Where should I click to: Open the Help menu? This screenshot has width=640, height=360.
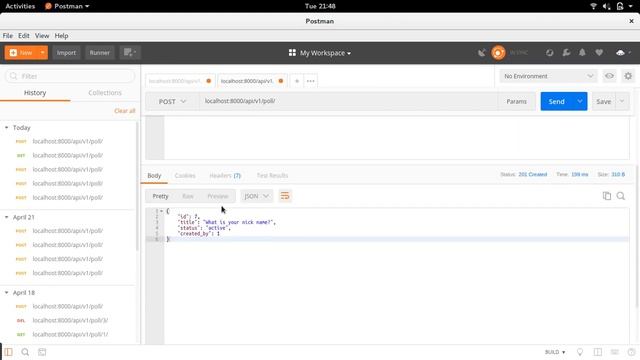[x=61, y=36]
